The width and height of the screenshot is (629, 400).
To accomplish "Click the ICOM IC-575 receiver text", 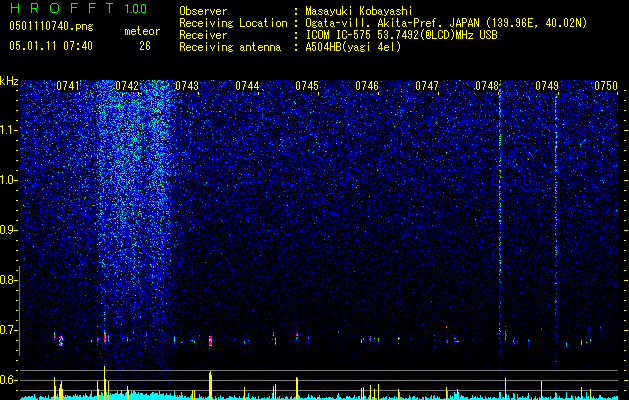I will tap(401, 35).
